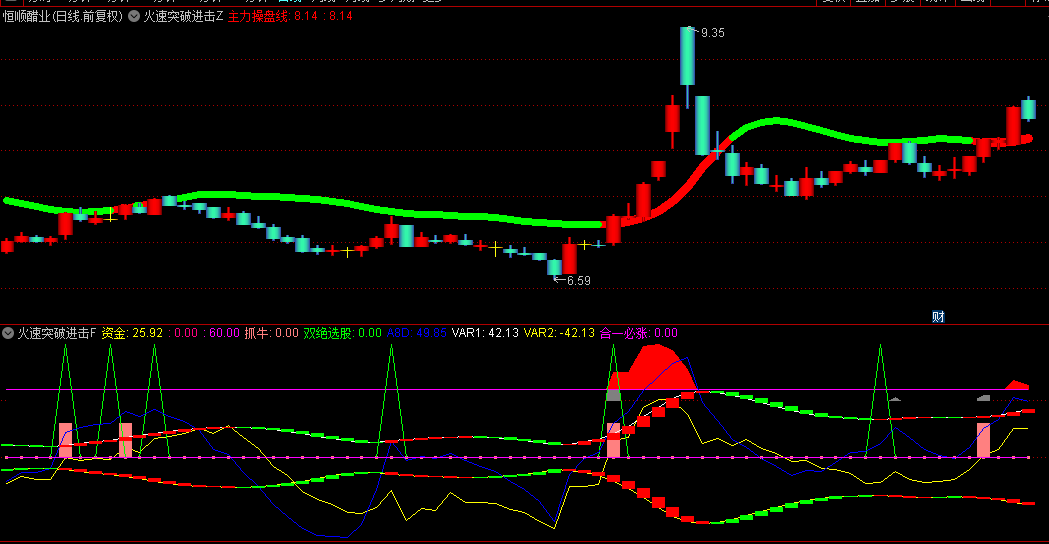Click the stock title 恒顺醋业(日线.前复权)
Screen dimensions: 1049x544
coord(63,16)
